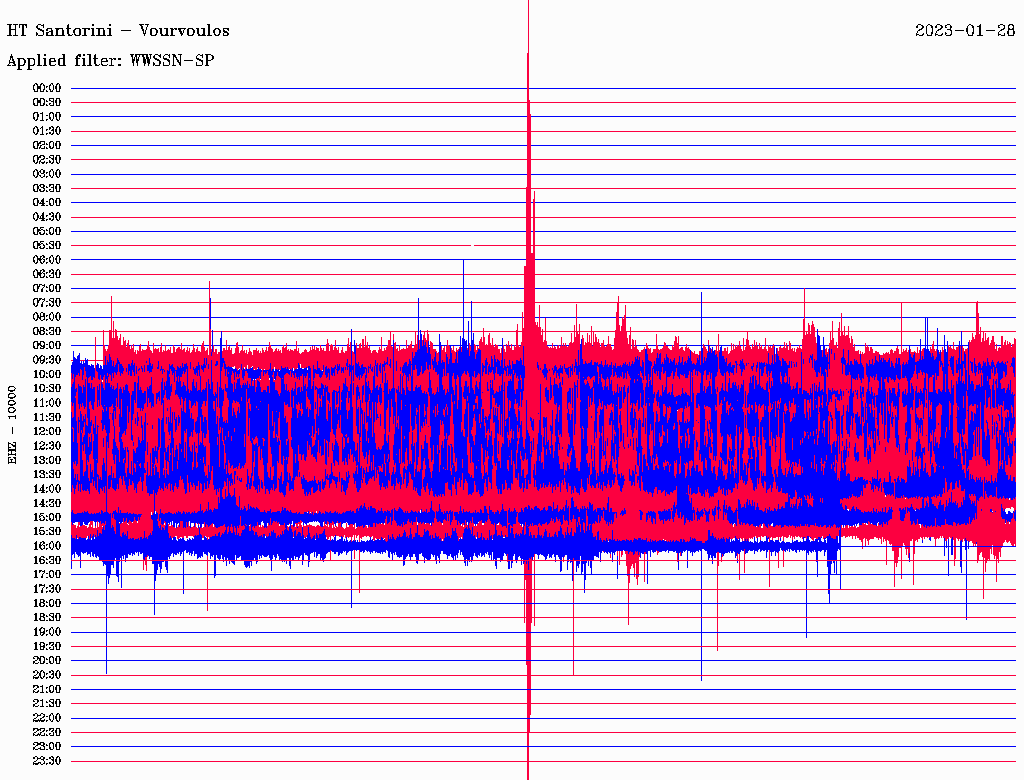The width and height of the screenshot is (1024, 780).
Task: Click the 20:30 time label
Action: pos(47,675)
